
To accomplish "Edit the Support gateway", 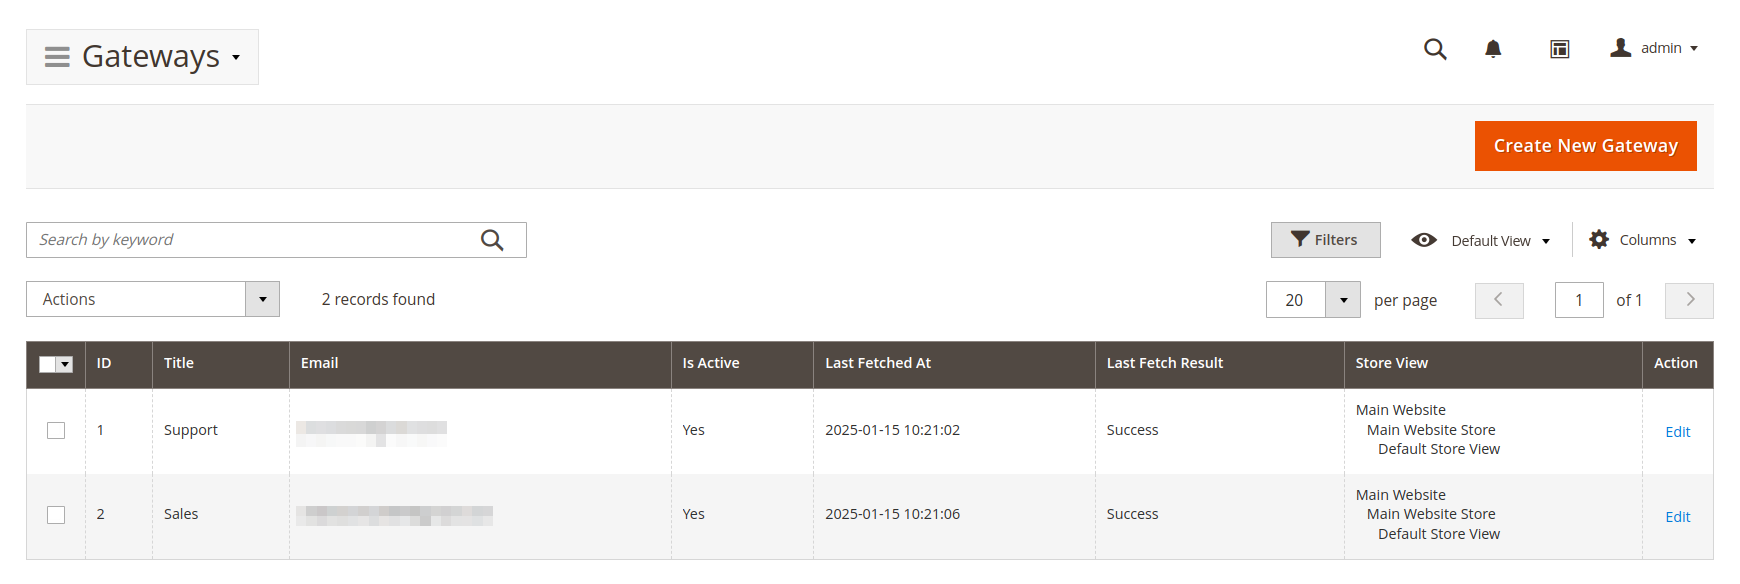I will 1677,432.
